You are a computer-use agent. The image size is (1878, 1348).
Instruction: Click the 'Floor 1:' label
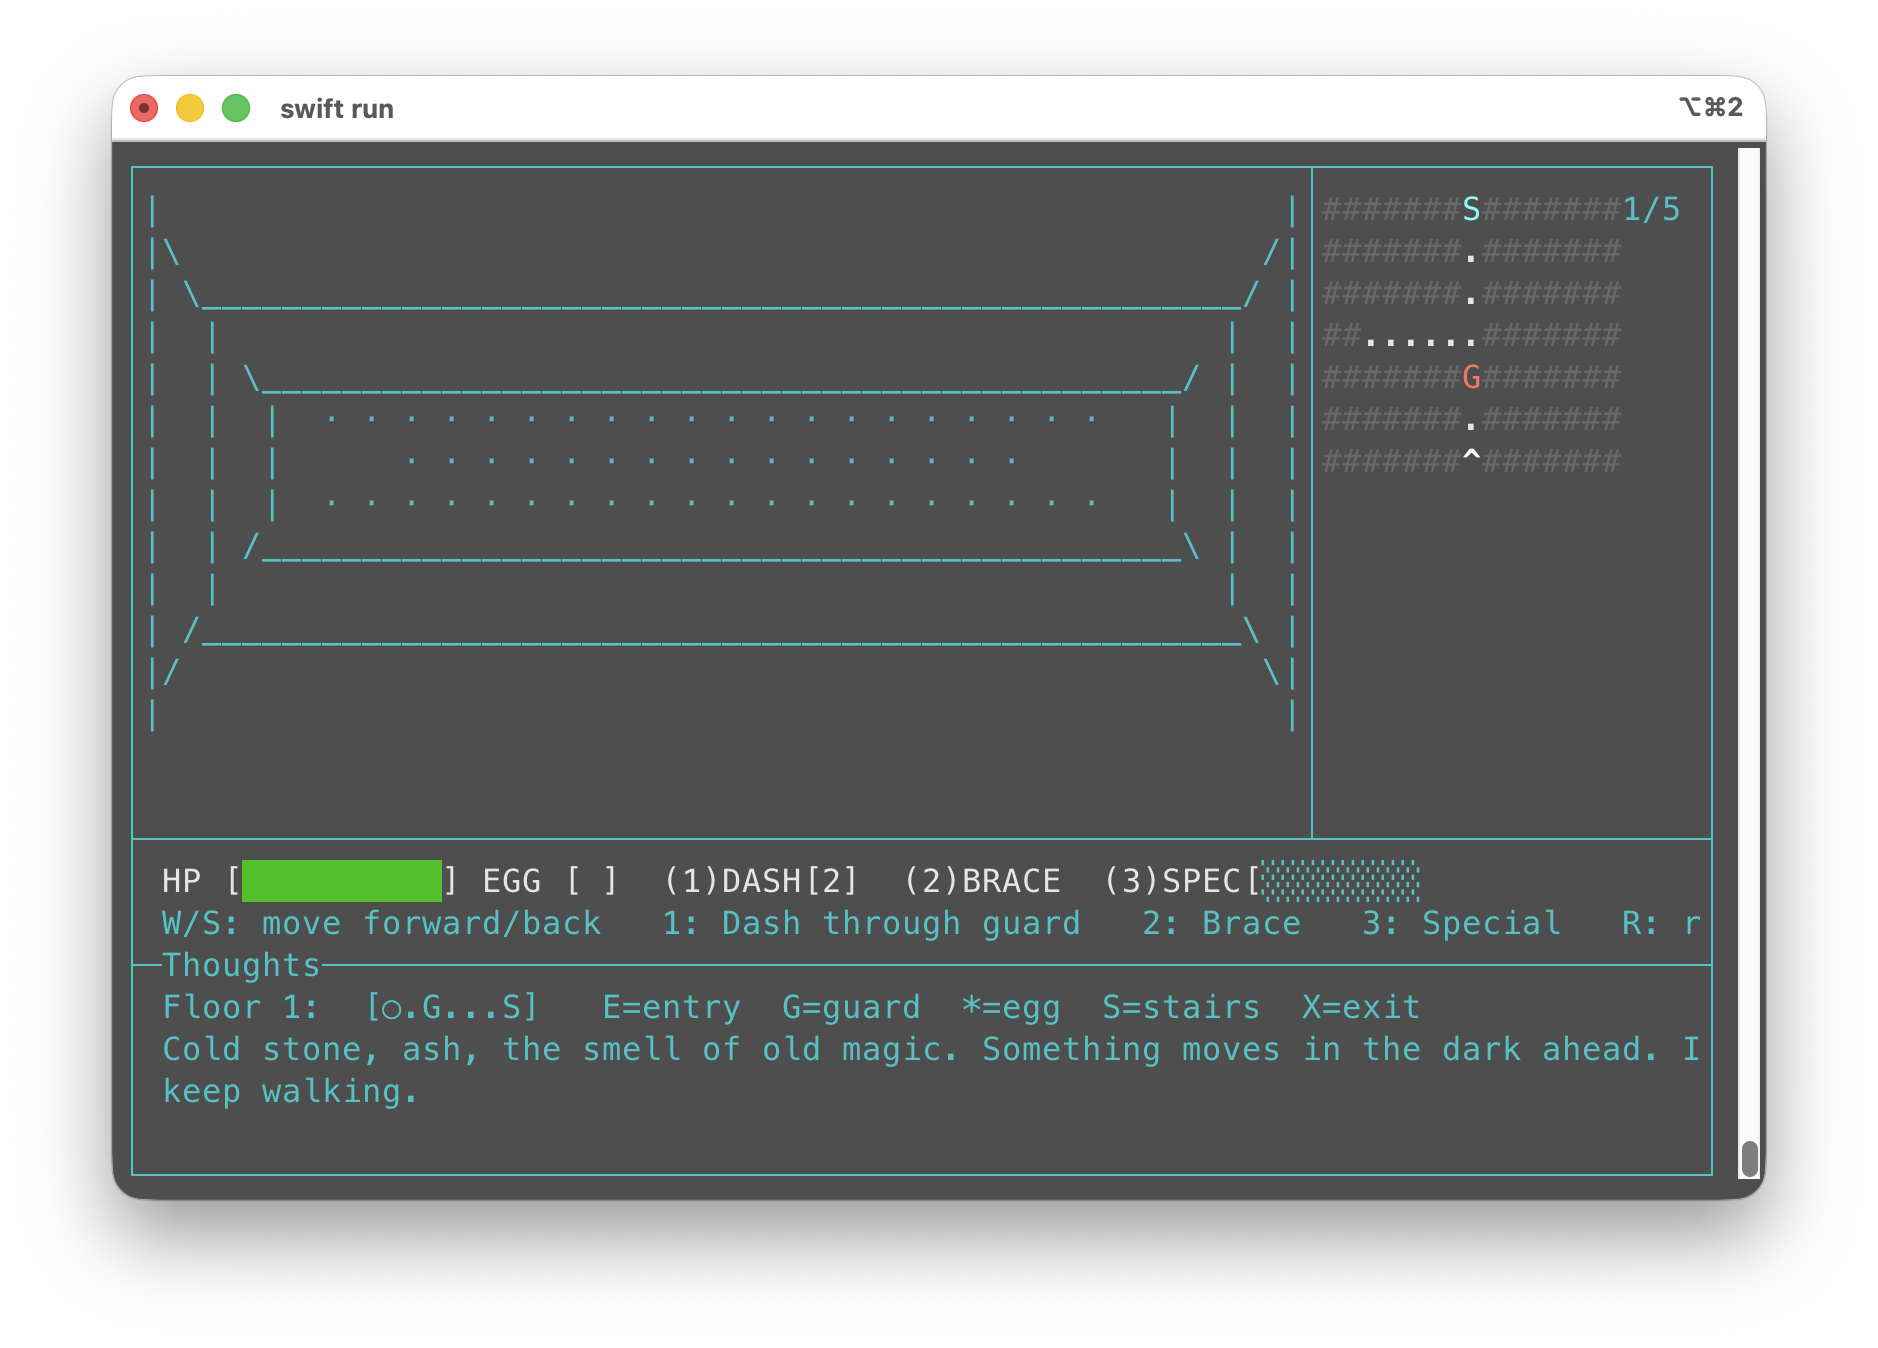click(241, 1007)
